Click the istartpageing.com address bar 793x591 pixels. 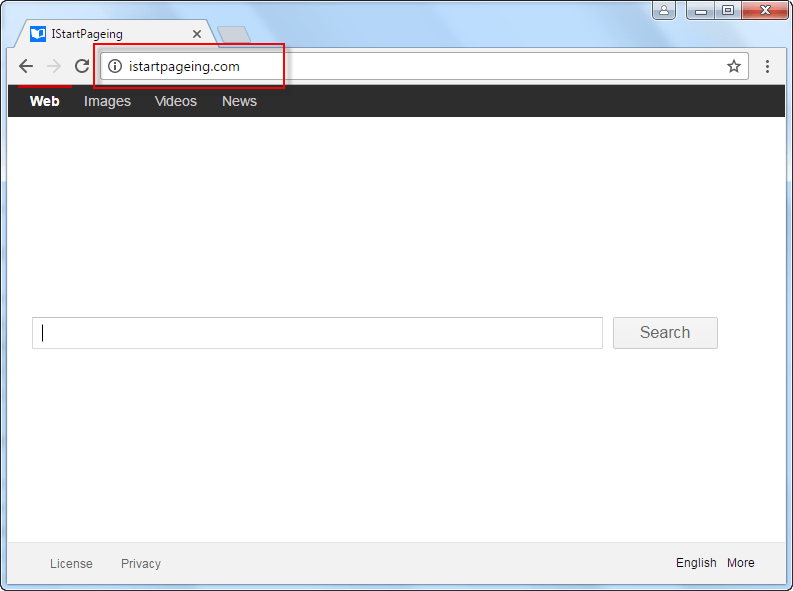(424, 66)
